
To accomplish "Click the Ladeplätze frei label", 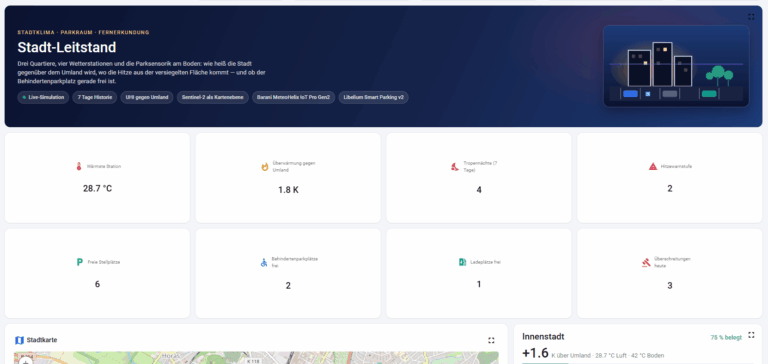I will click(x=485, y=262).
